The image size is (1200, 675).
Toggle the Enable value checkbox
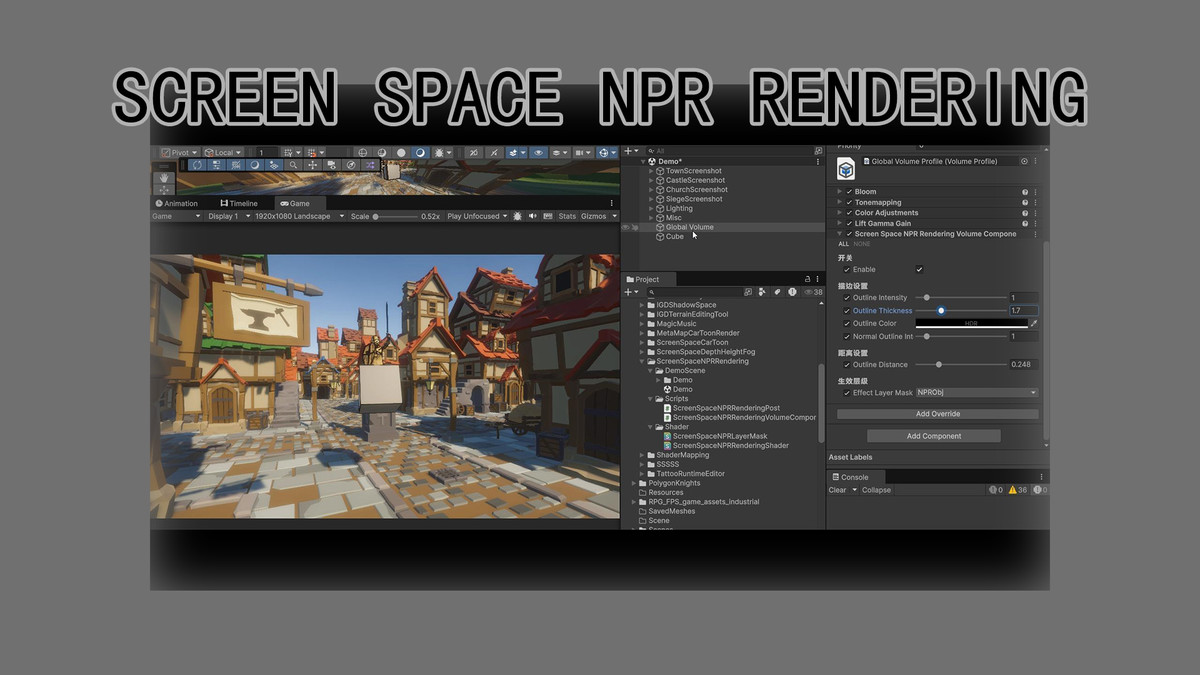pyautogui.click(x=919, y=269)
